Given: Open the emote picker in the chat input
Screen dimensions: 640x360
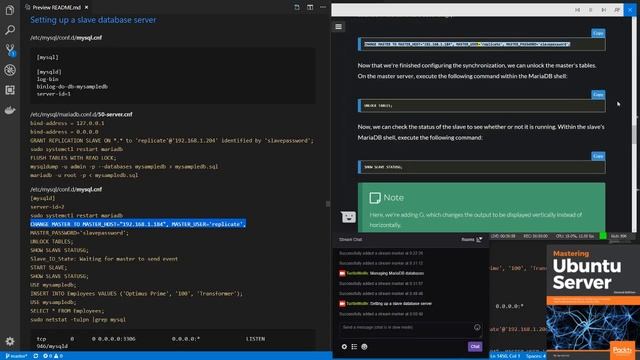Looking at the screenshot, I should [x=477, y=327].
